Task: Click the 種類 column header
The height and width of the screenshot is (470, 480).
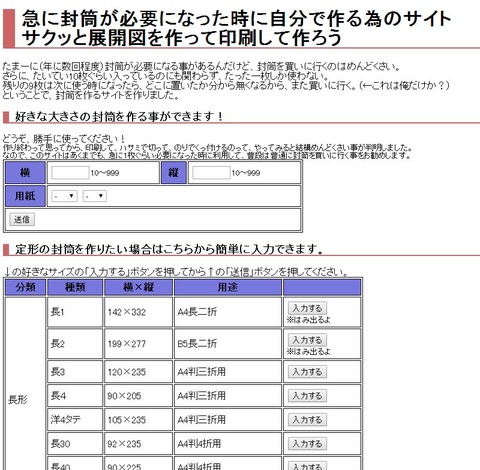Action: pos(75,287)
